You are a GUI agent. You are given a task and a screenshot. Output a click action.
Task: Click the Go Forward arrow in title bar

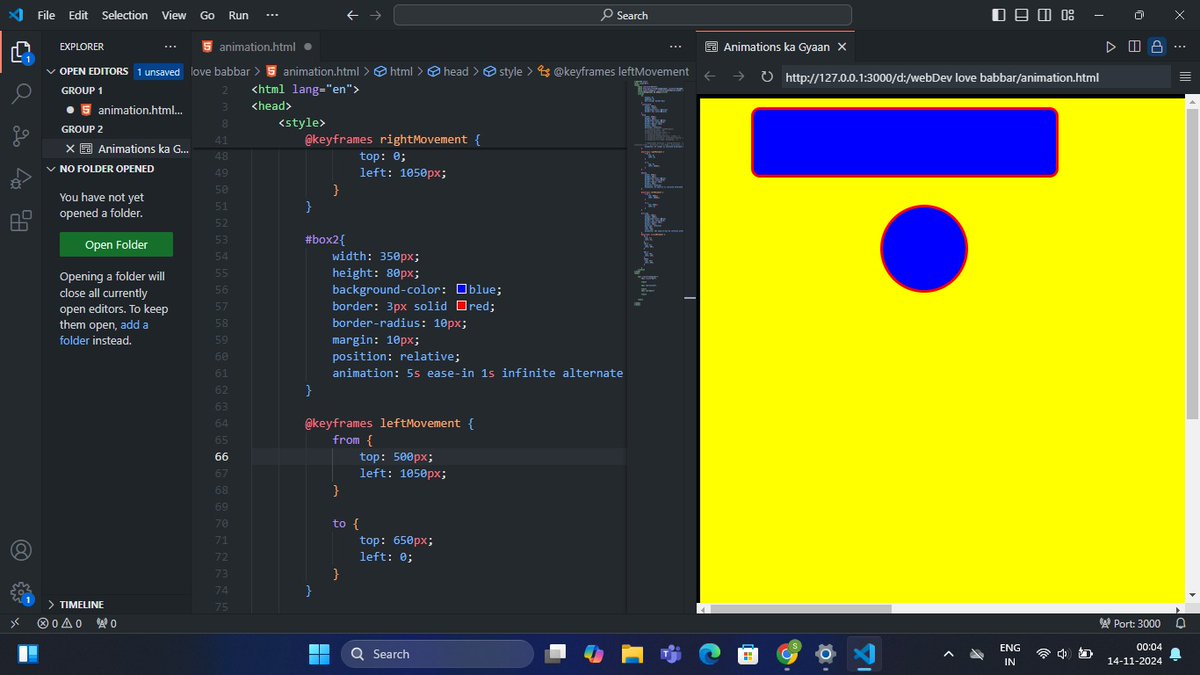[x=375, y=15]
